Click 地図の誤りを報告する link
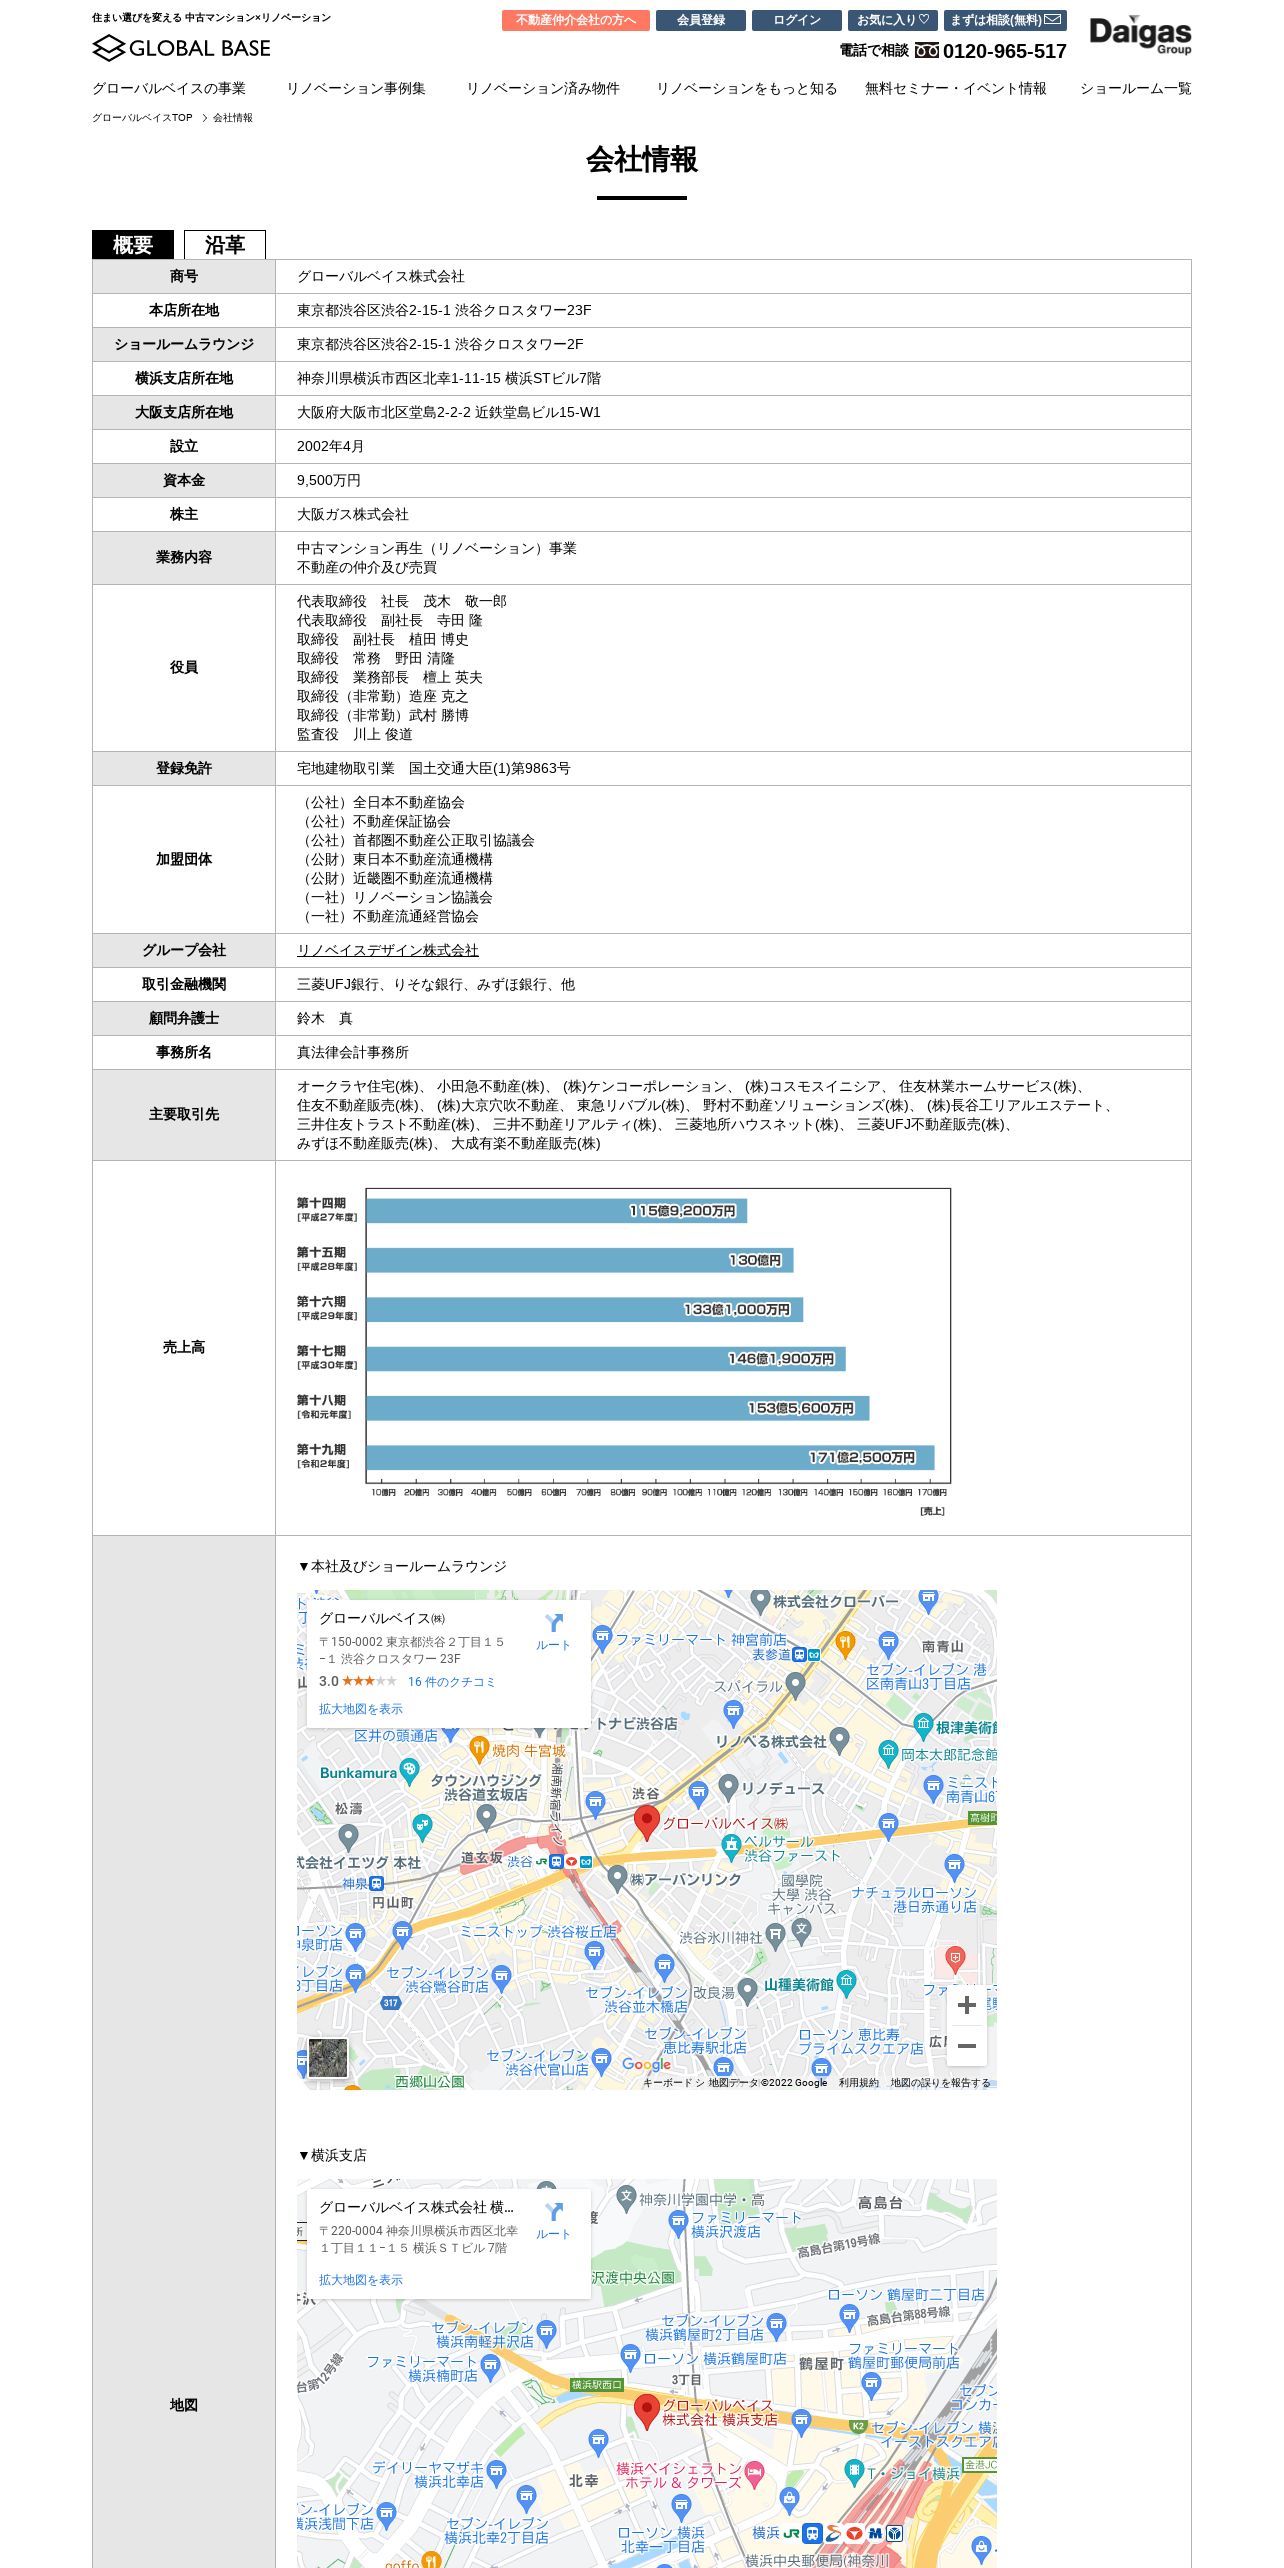The height and width of the screenshot is (2568, 1284). [x=940, y=2083]
